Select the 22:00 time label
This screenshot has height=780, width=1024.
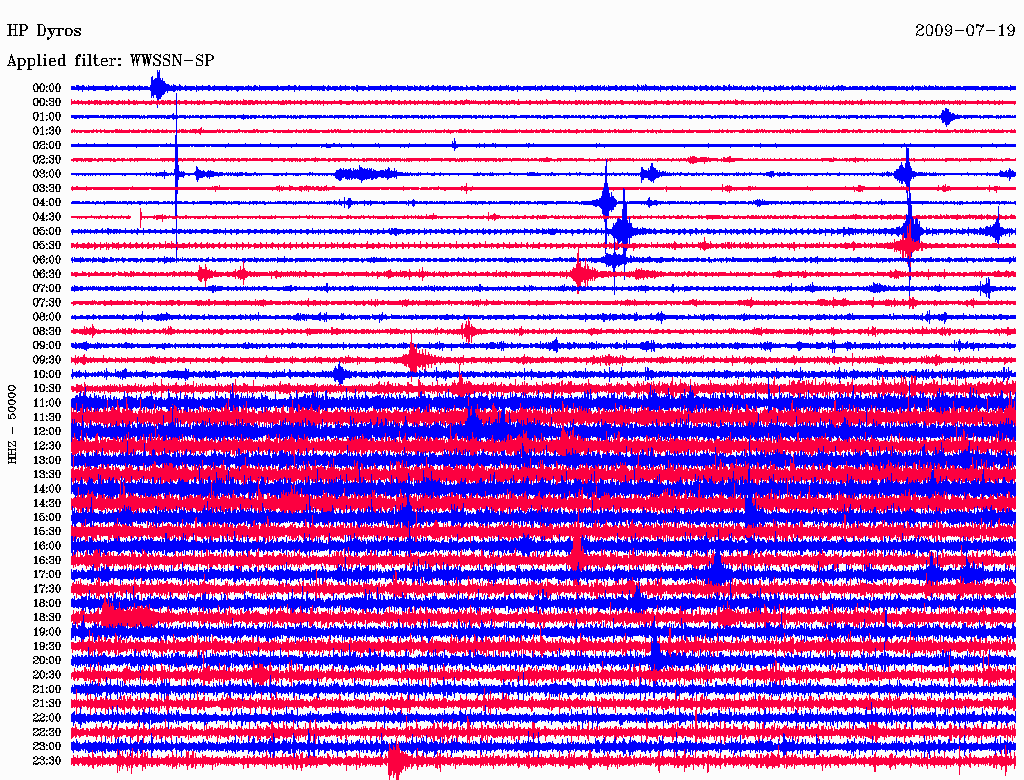pos(46,717)
